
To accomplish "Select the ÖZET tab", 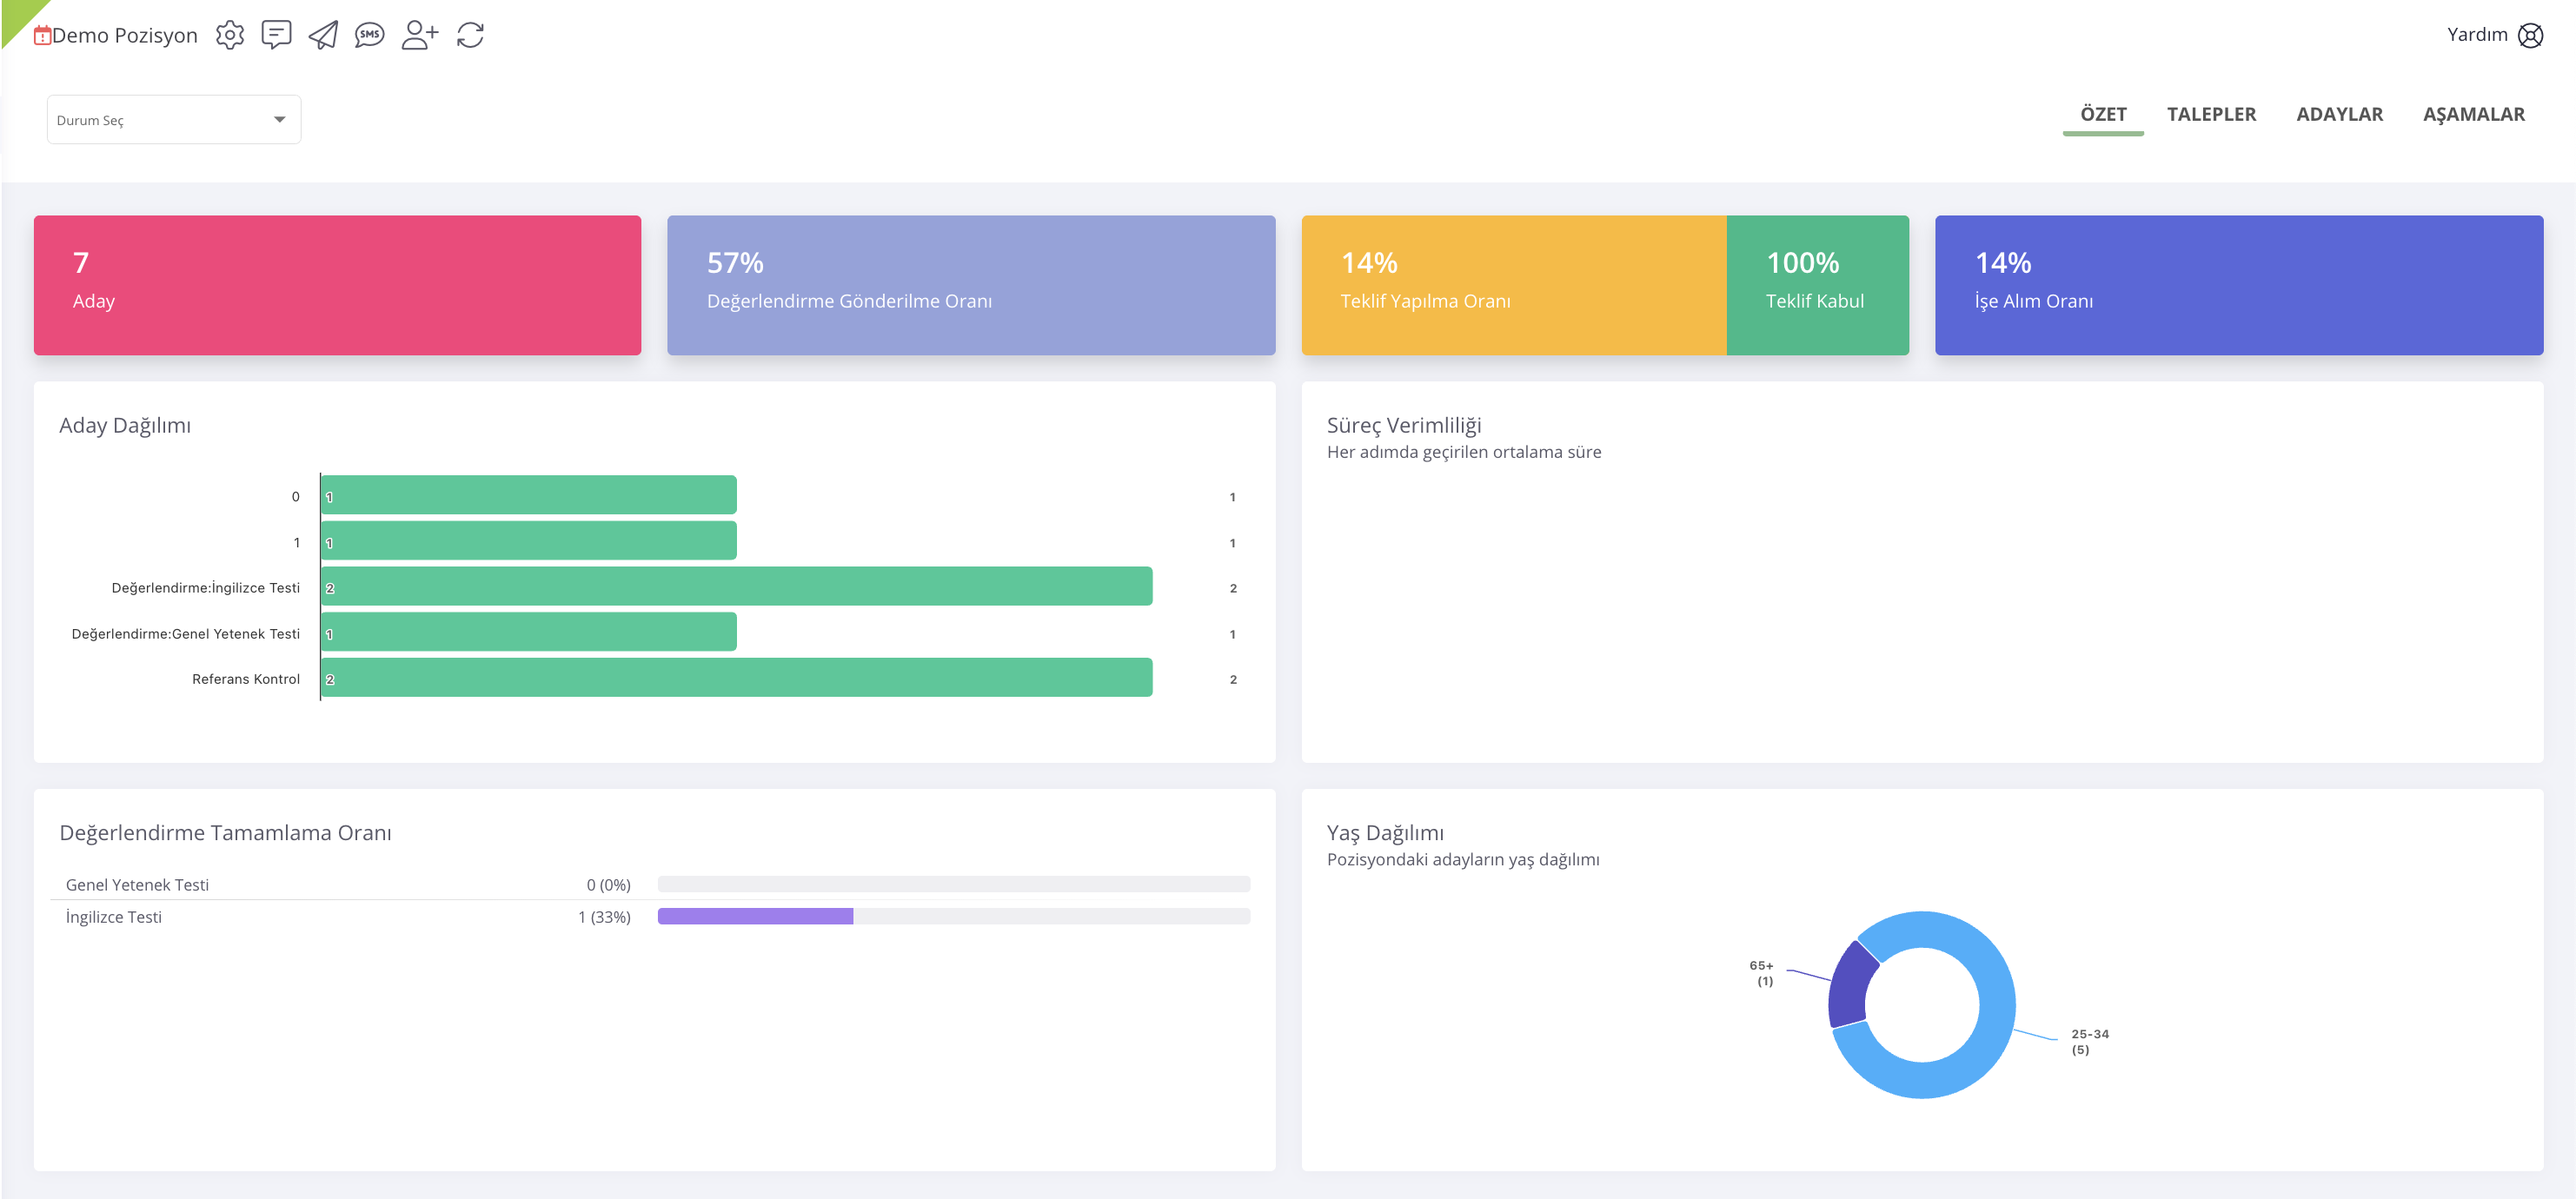I will [x=2103, y=114].
